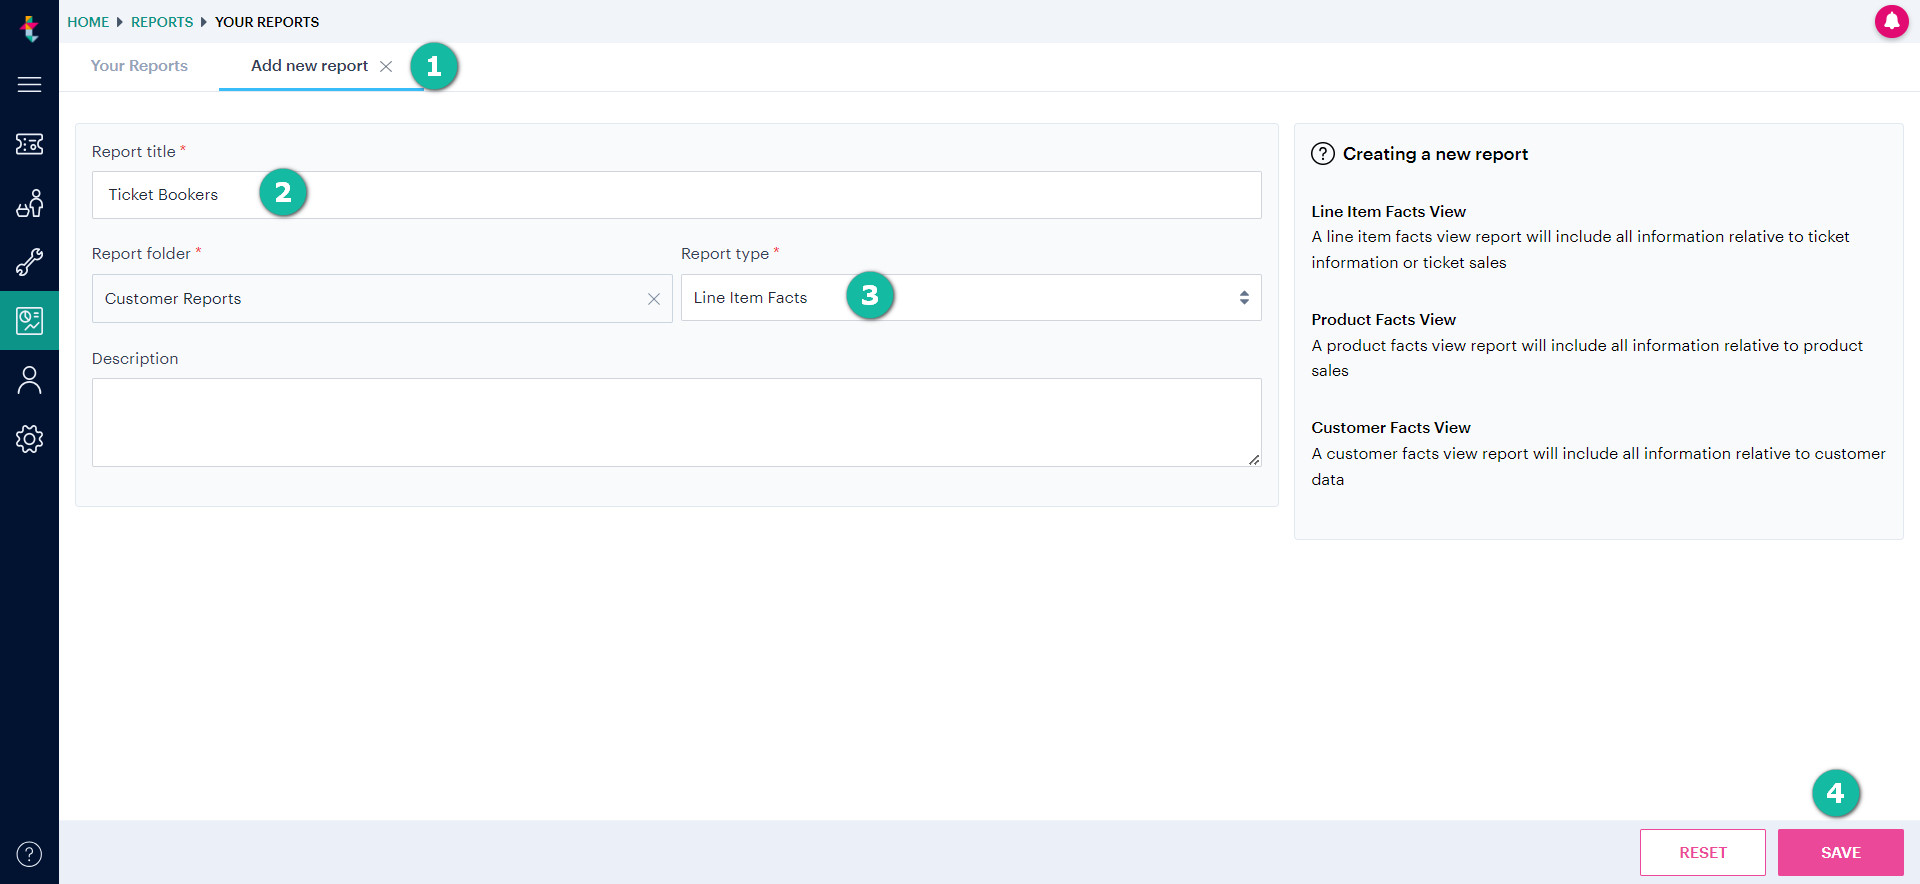
Task: Open the settings gear icon
Action: pyautogui.click(x=30, y=439)
